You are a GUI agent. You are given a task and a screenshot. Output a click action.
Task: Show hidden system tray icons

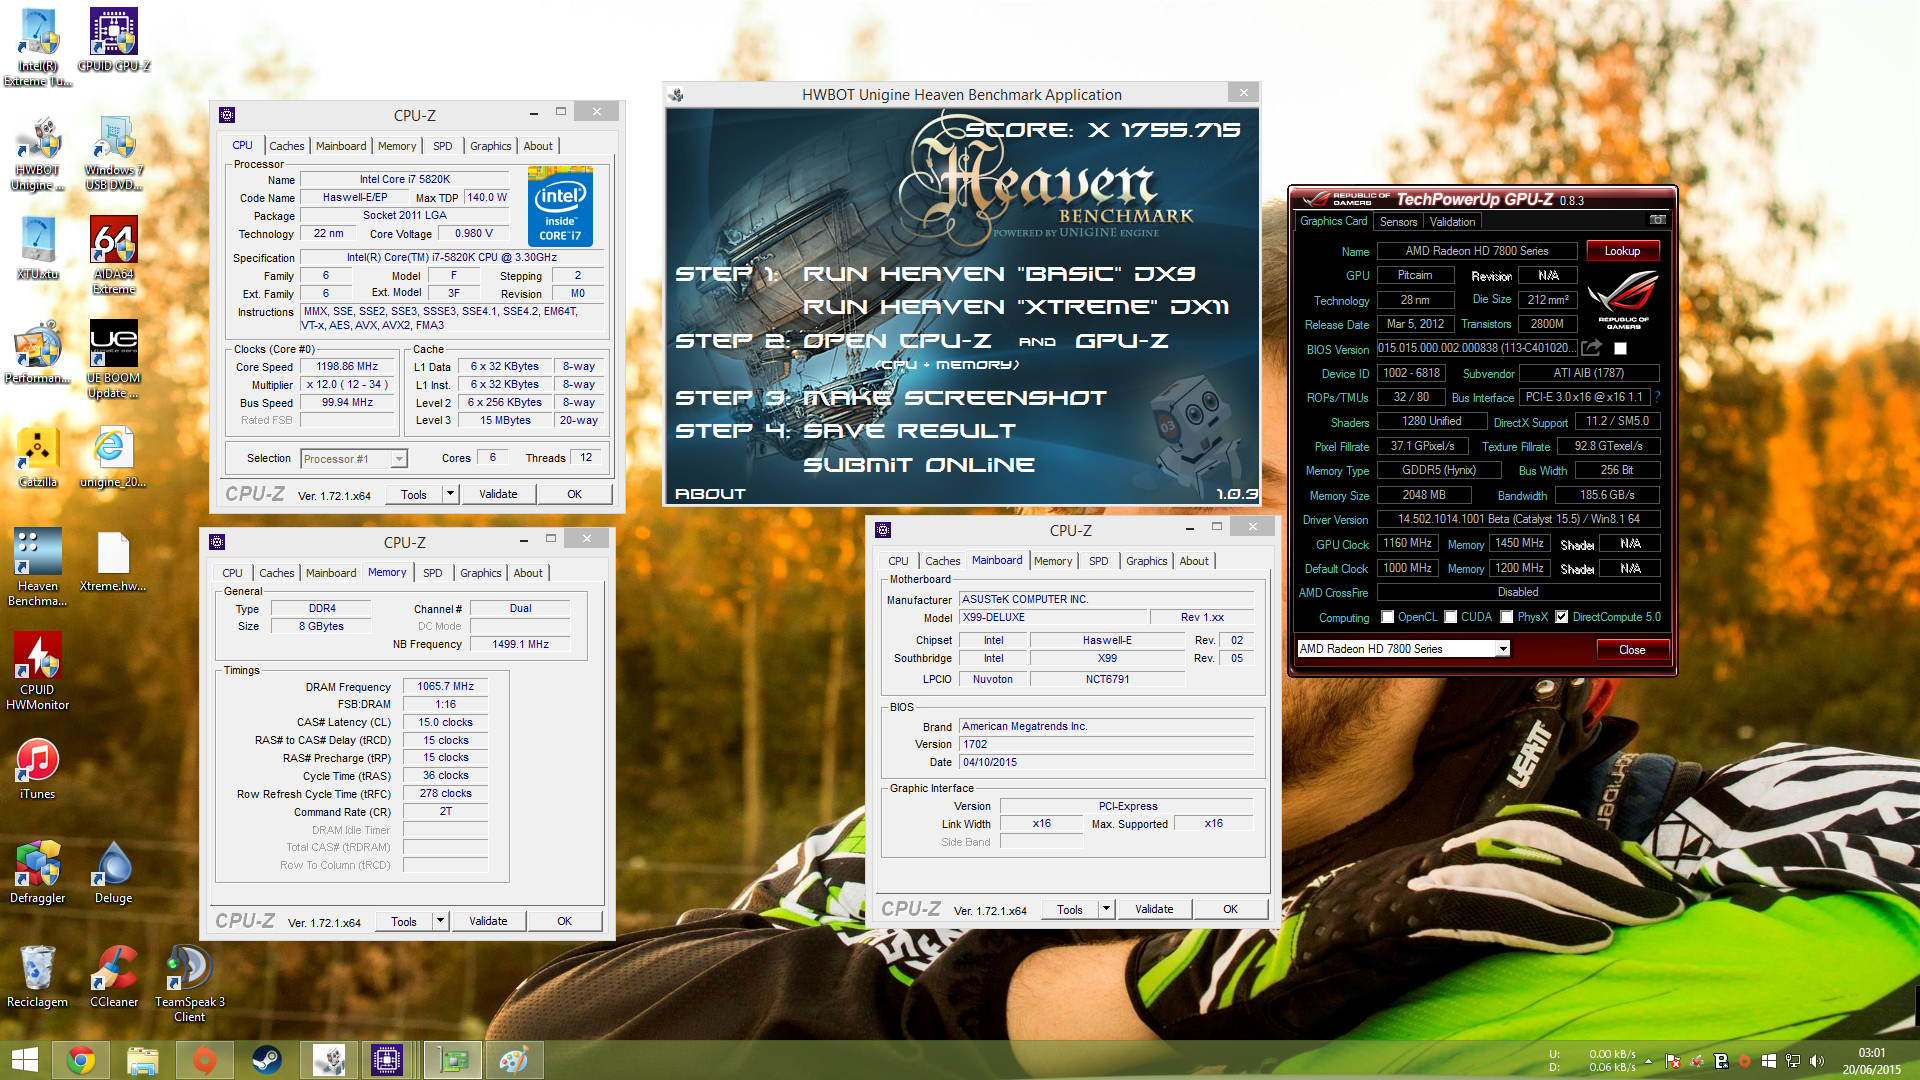tap(1648, 1061)
